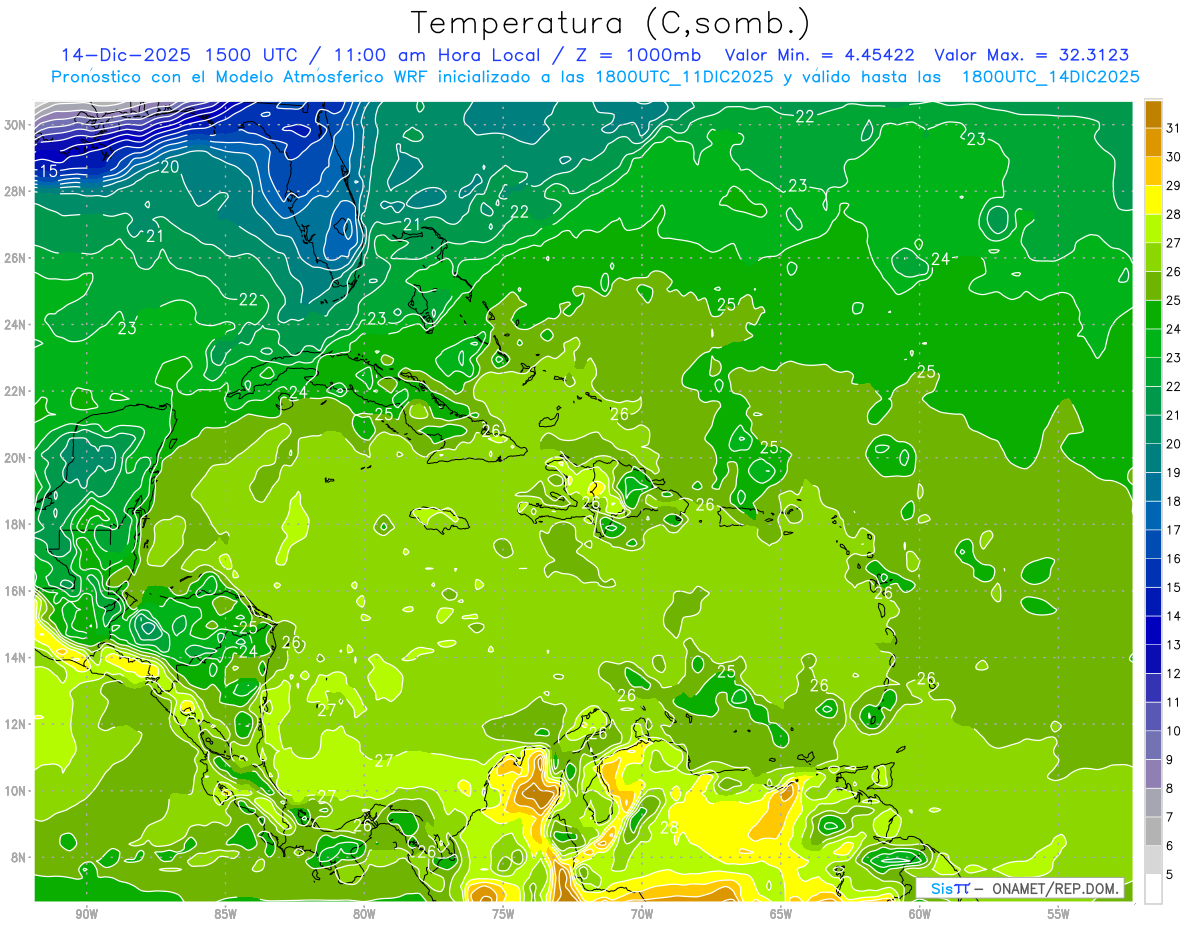1200x927 pixels.
Task: Click the "22N" latitude axis label
Action: (15, 391)
